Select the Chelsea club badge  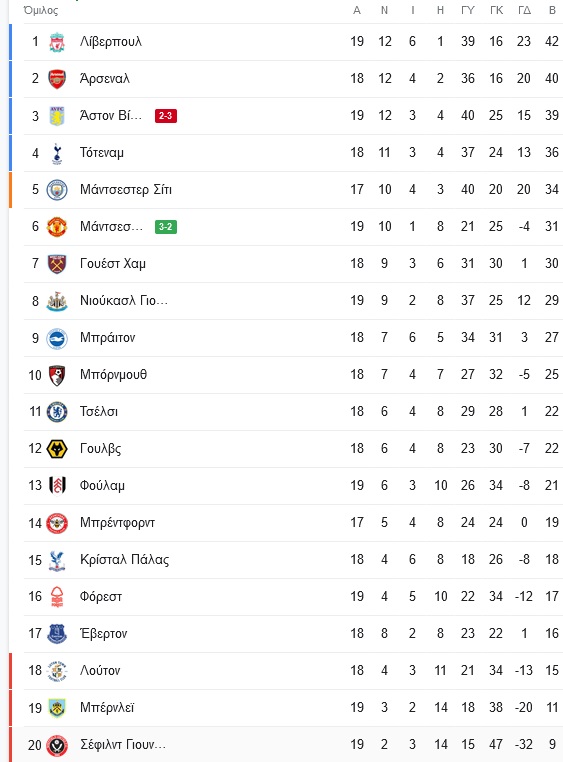point(57,412)
